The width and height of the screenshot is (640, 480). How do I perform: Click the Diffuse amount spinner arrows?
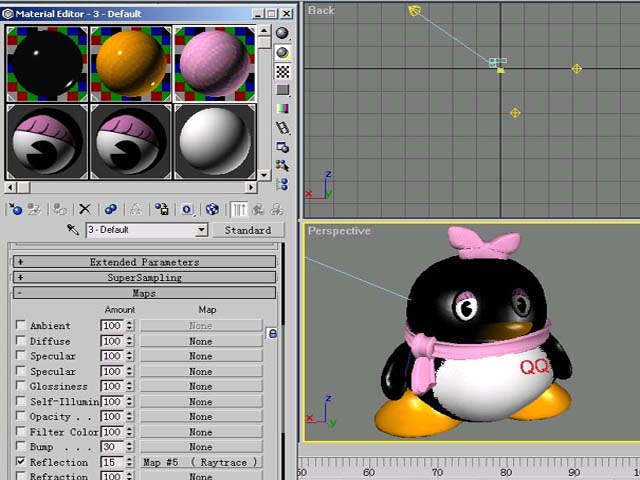pos(129,341)
